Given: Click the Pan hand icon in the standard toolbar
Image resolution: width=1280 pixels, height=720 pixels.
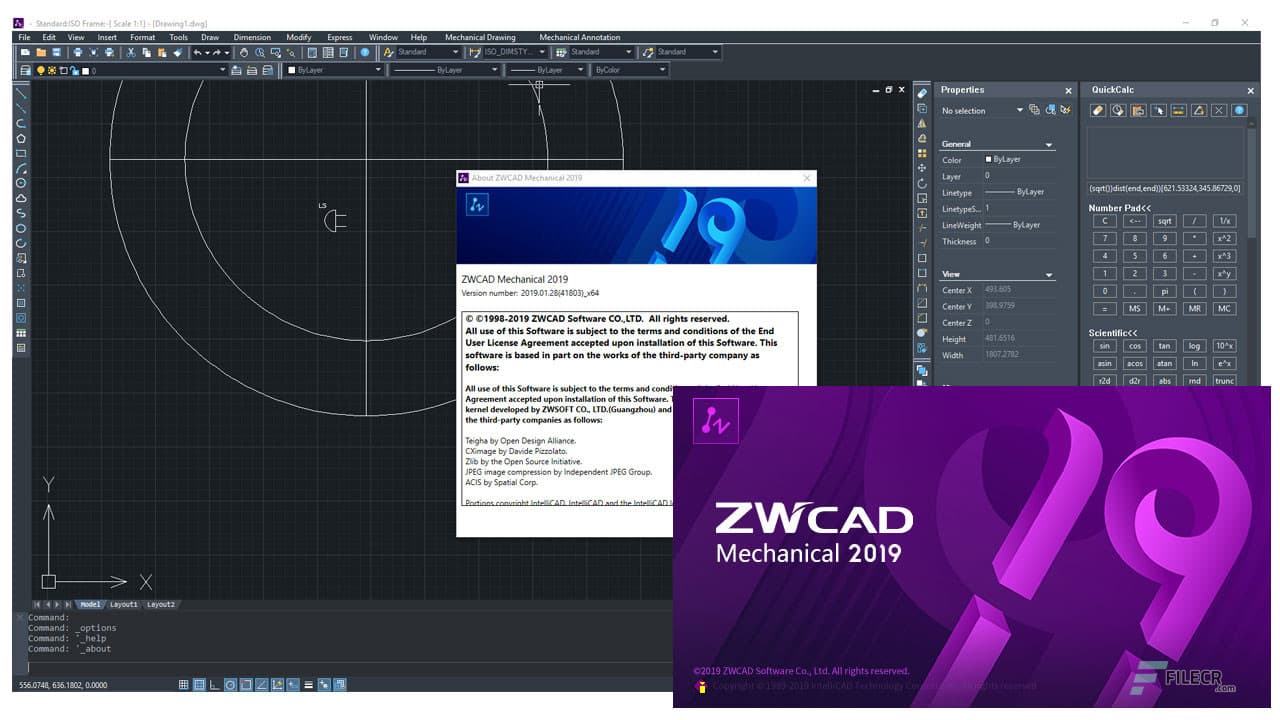Looking at the screenshot, I should pos(244,52).
